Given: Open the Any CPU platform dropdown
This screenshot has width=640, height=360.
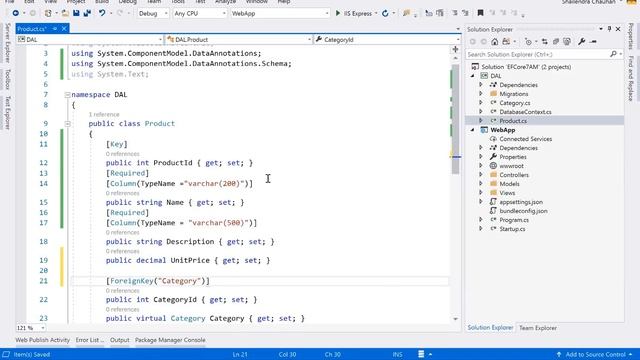Looking at the screenshot, I should coord(200,13).
